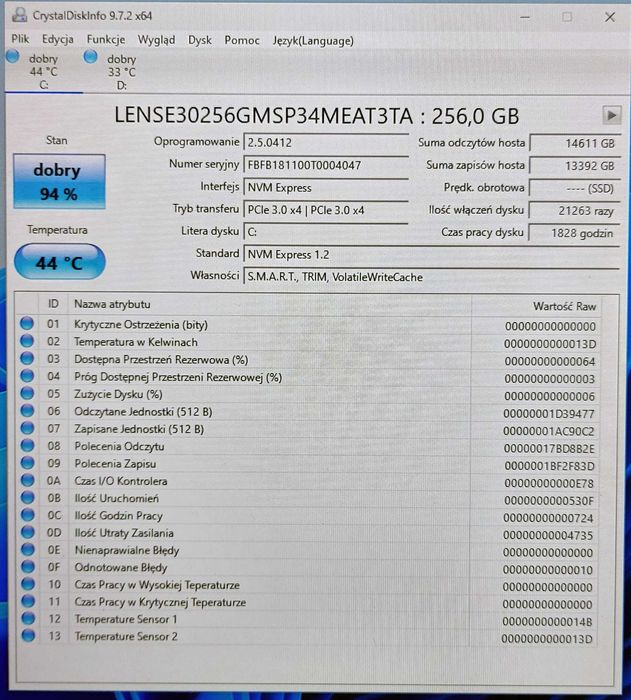Select raw value 000000000530F
The image size is (631, 700).
[x=549, y=501]
